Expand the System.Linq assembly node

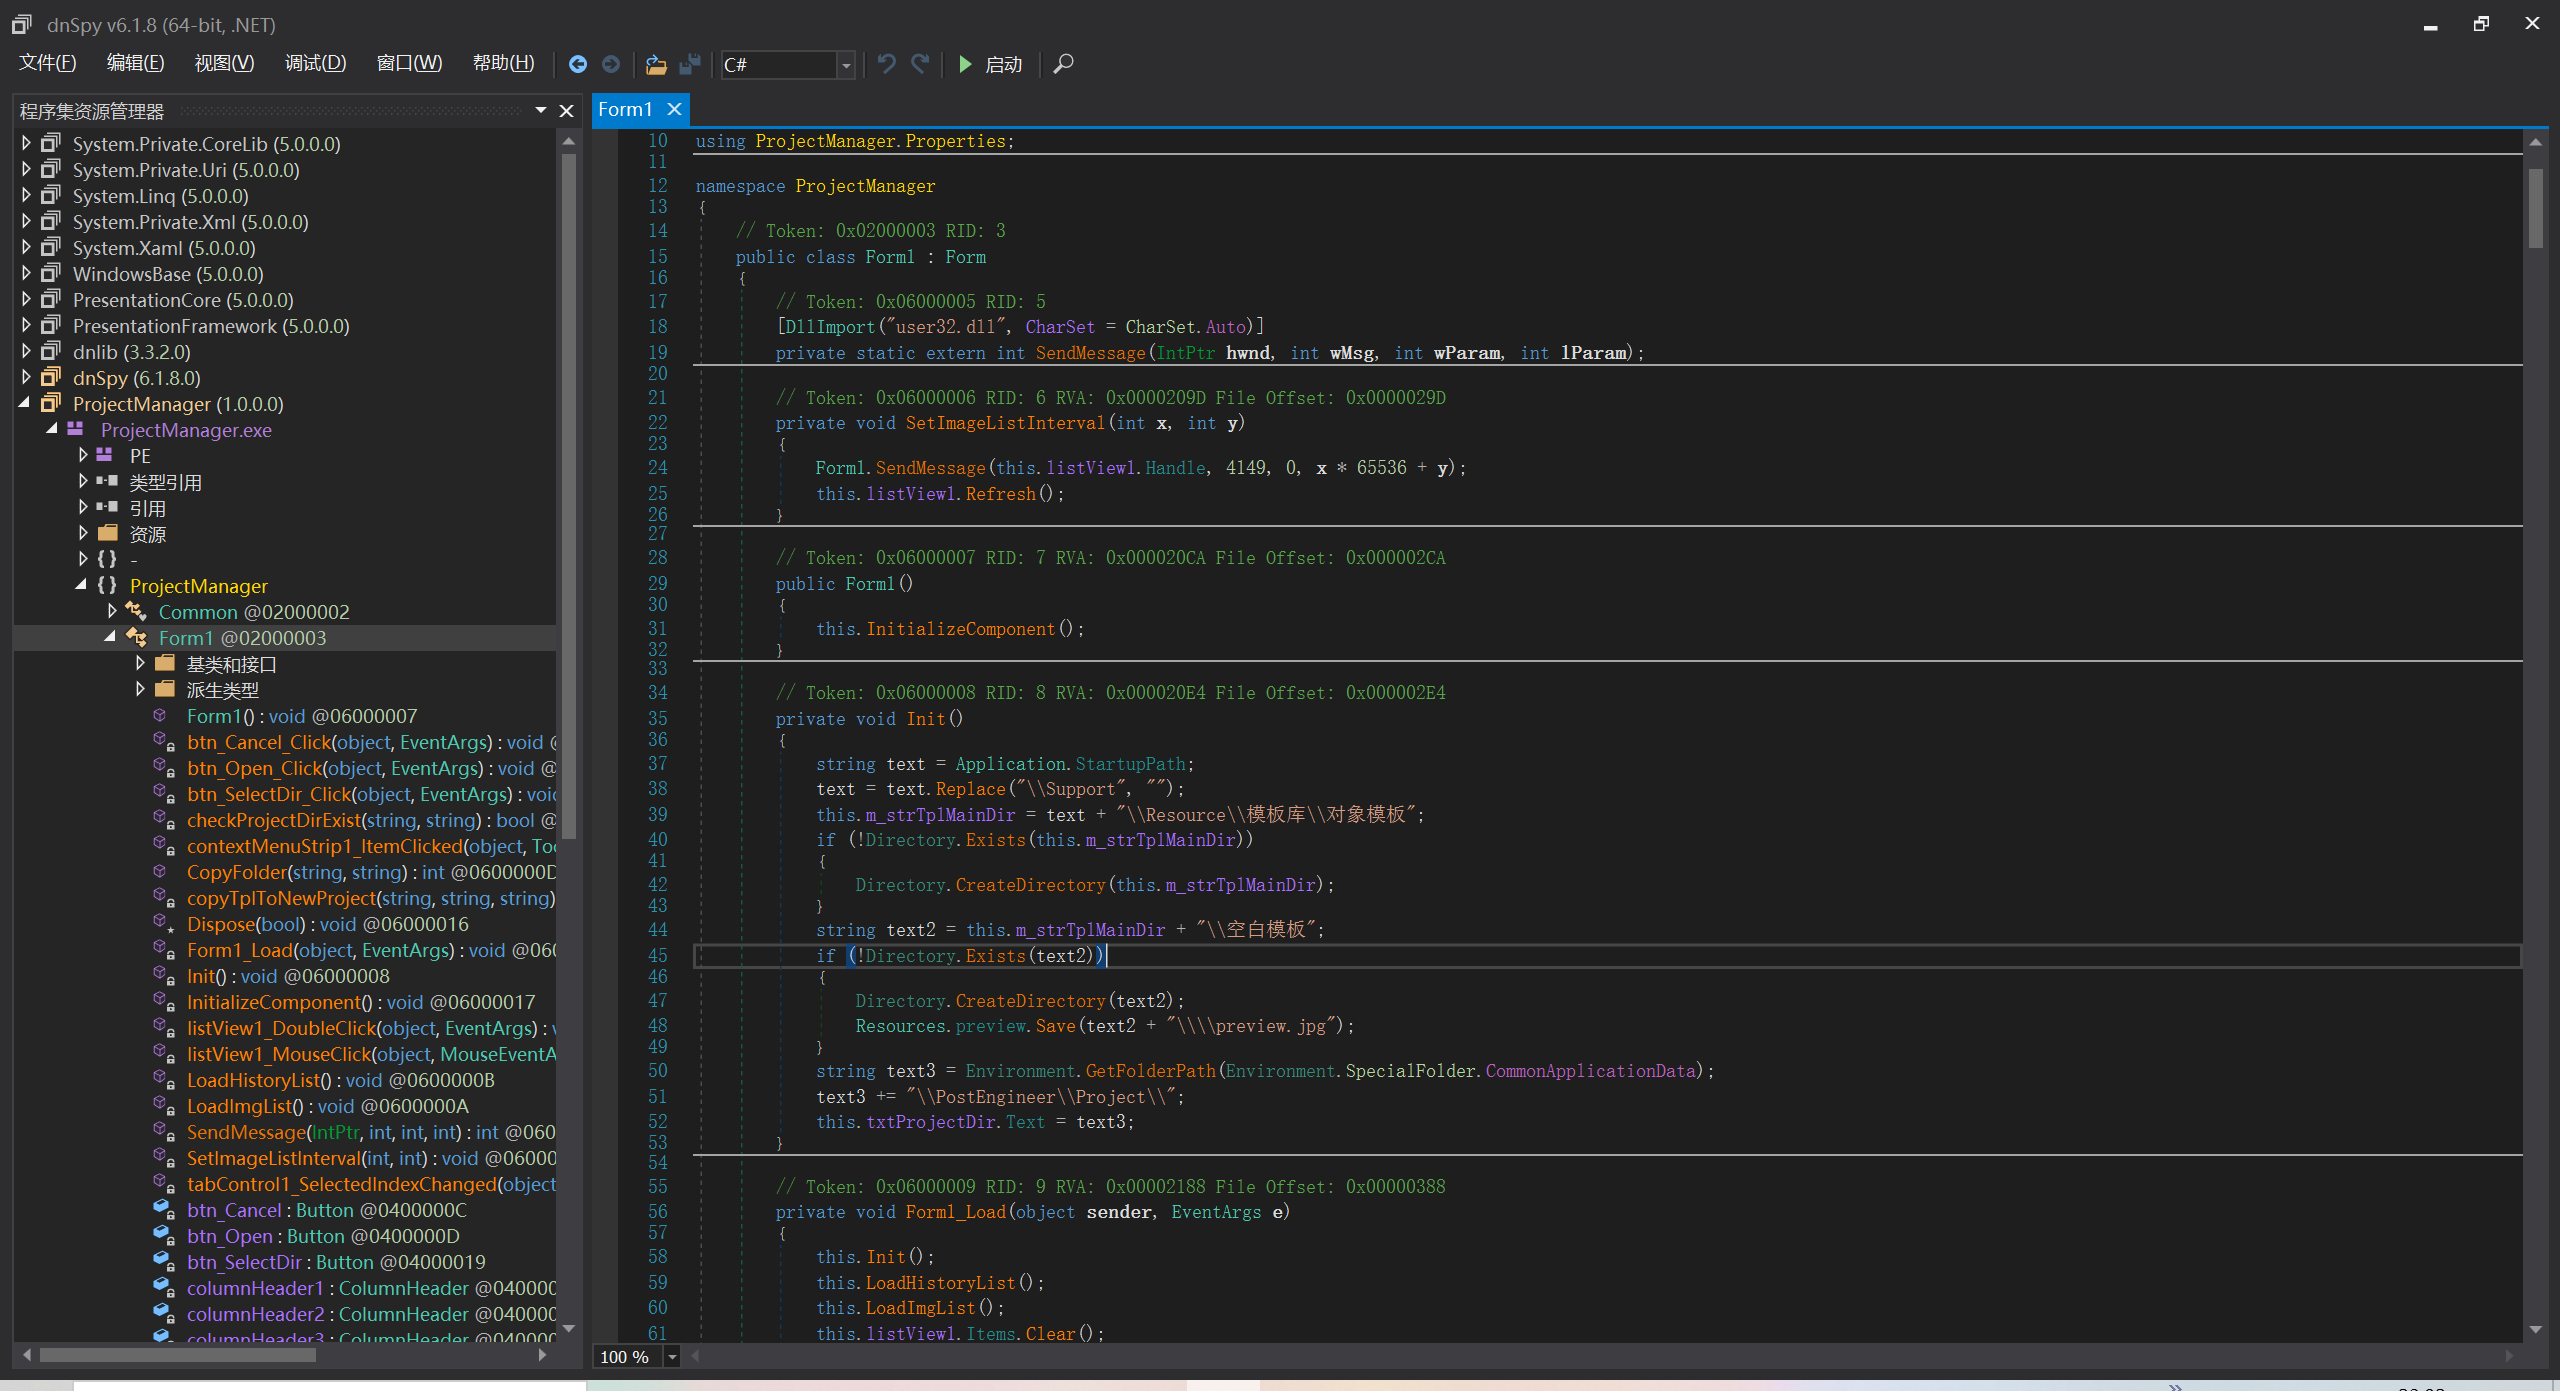pos(26,195)
